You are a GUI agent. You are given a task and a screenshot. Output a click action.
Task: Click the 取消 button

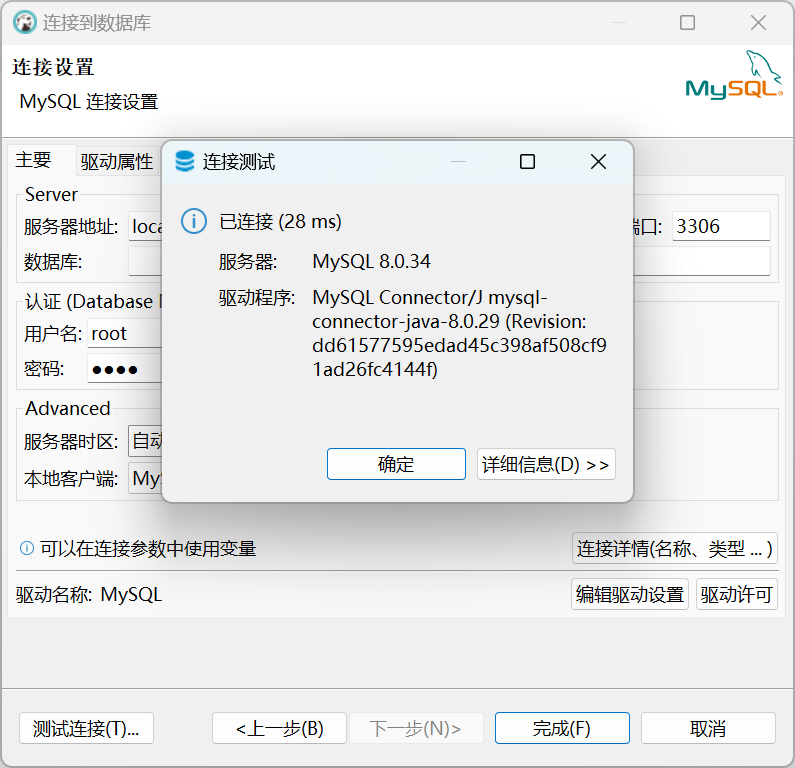pyautogui.click(x=708, y=728)
